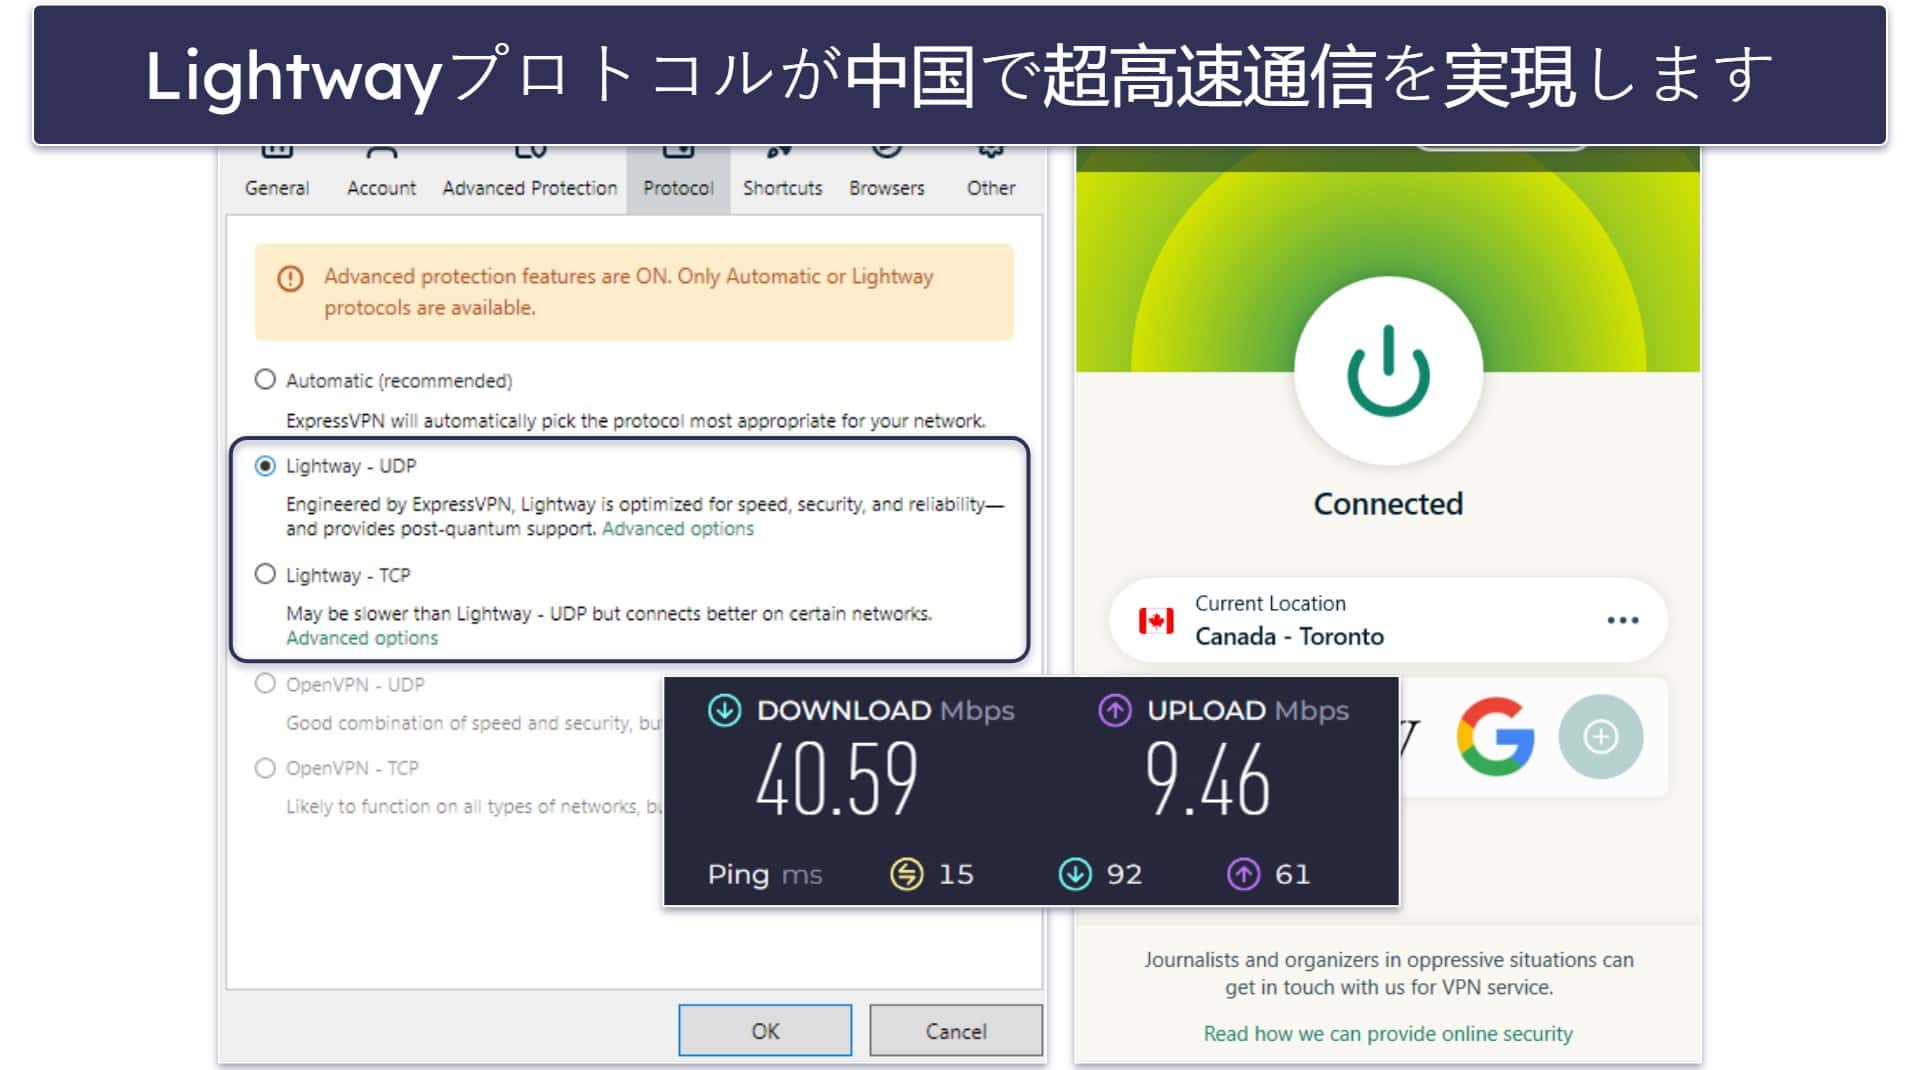The image size is (1919, 1070).
Task: Click the download ping icon showing 92
Action: (1075, 874)
